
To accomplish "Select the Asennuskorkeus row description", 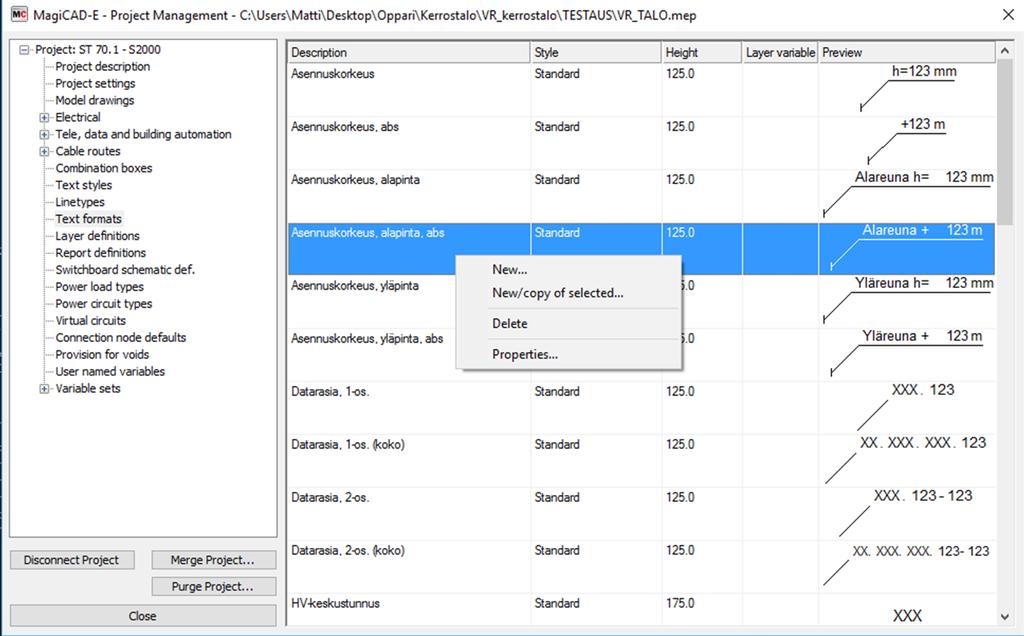I will click(333, 74).
